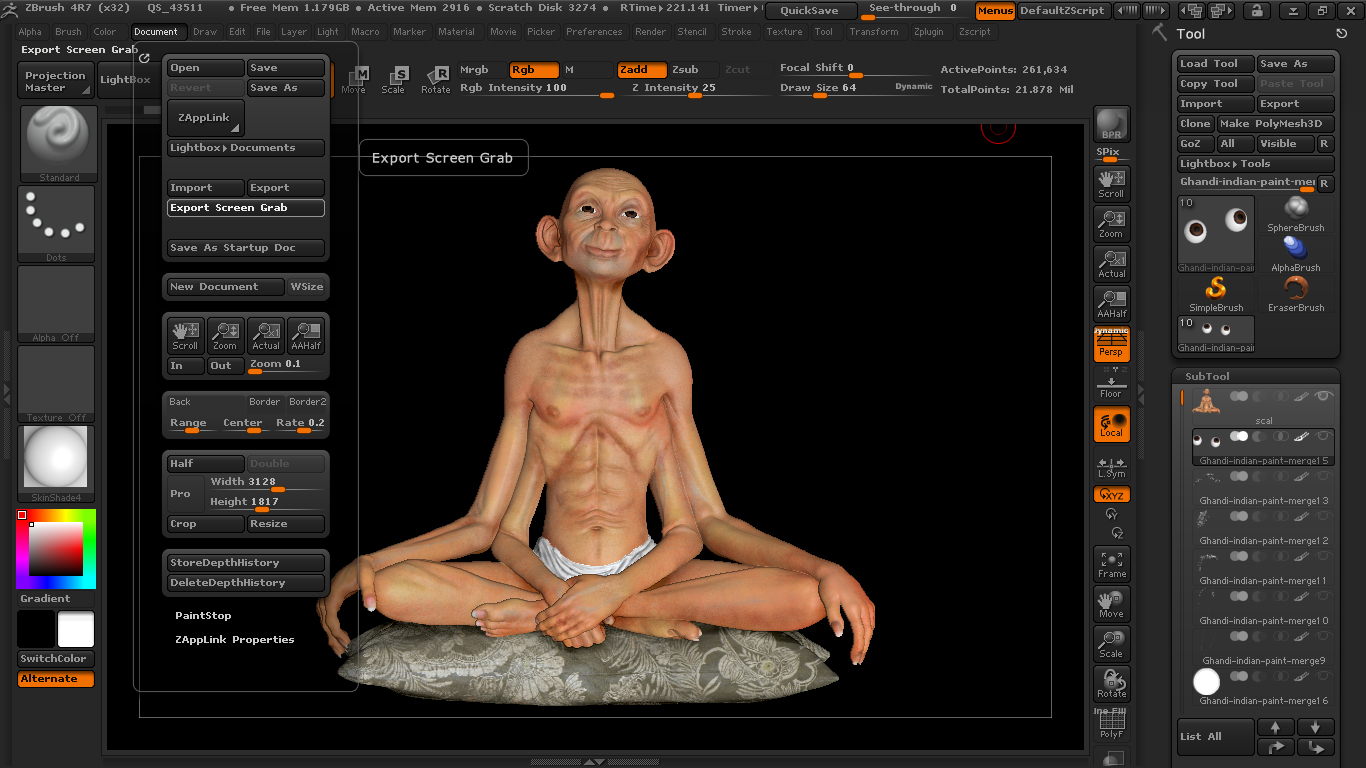The height and width of the screenshot is (768, 1366).
Task: Click the PolyF draw polyframe icon
Action: (1112, 724)
